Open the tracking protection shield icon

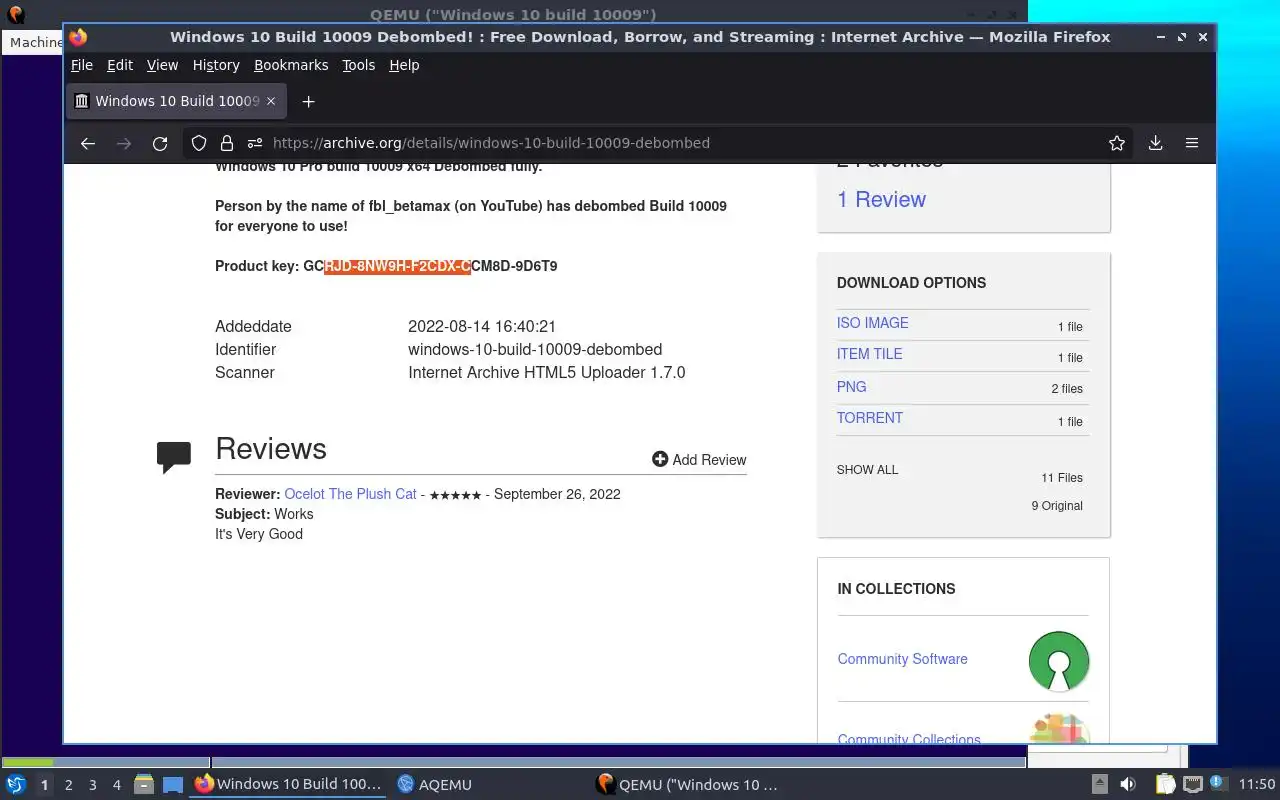click(199, 143)
